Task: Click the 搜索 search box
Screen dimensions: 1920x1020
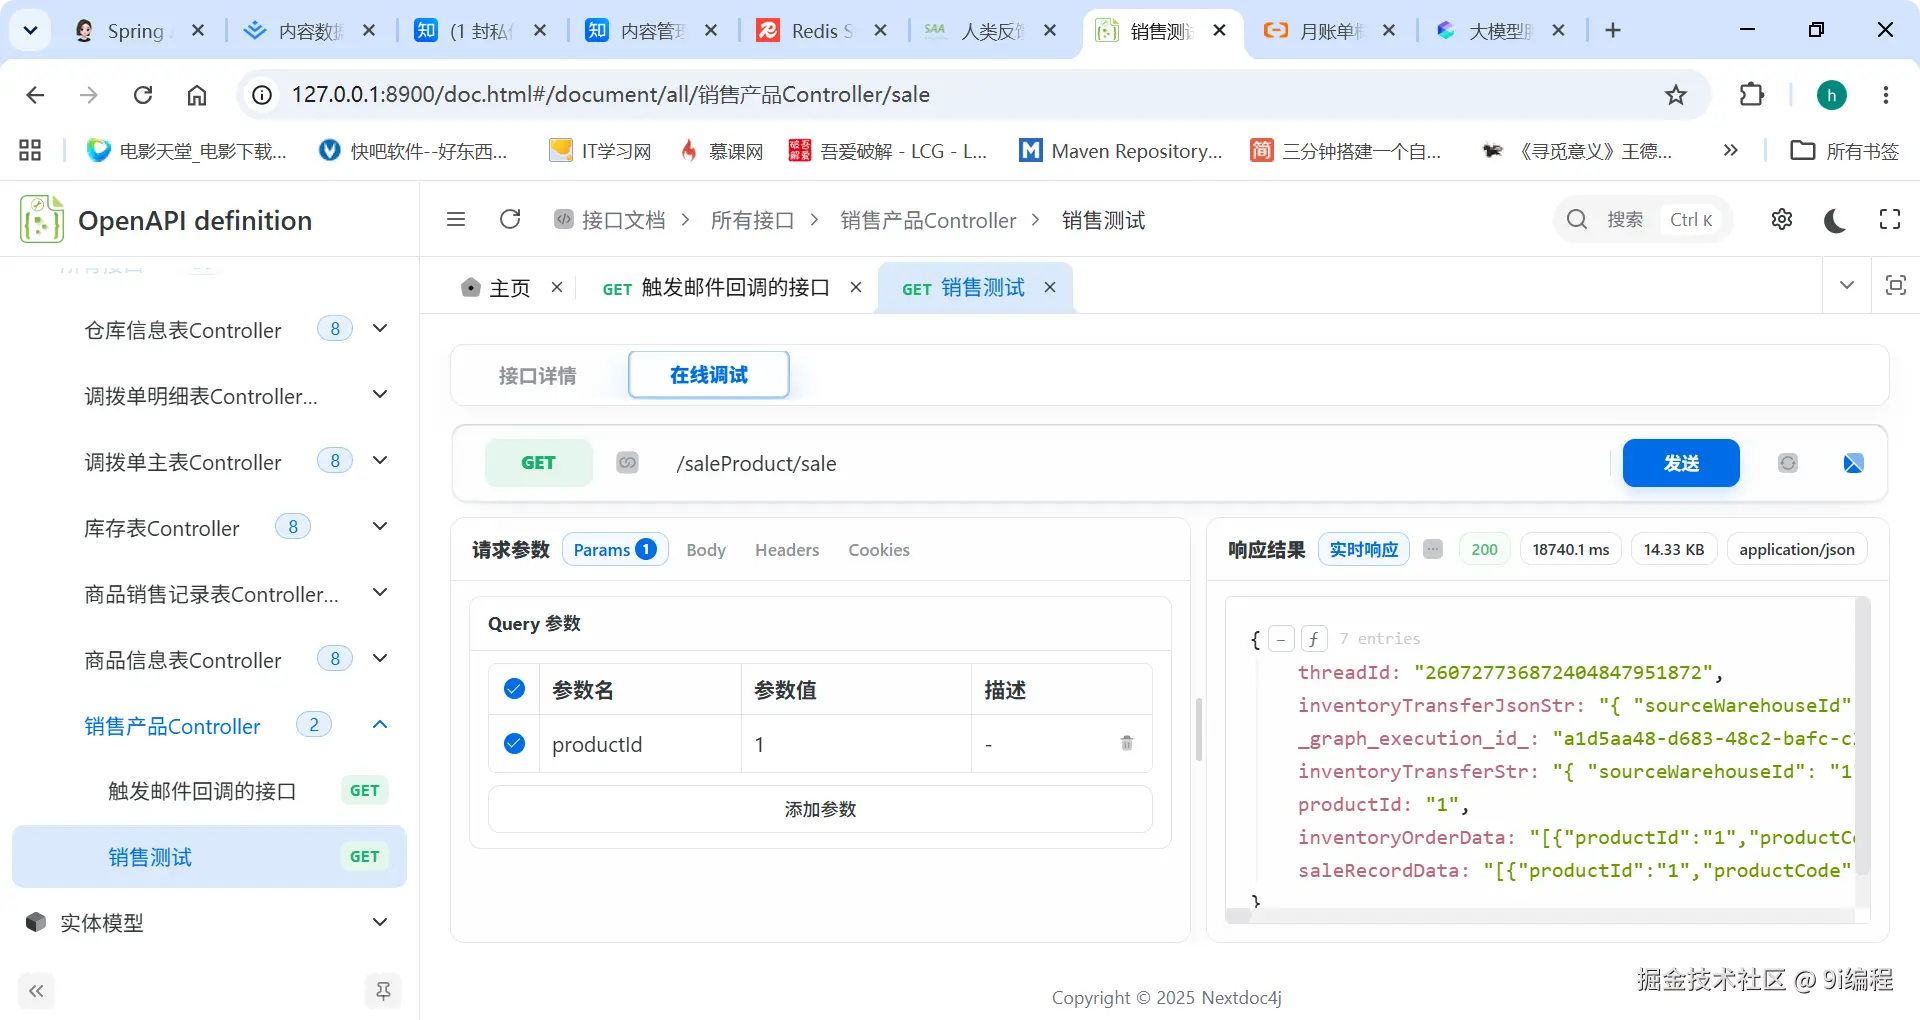Action: click(x=1643, y=219)
